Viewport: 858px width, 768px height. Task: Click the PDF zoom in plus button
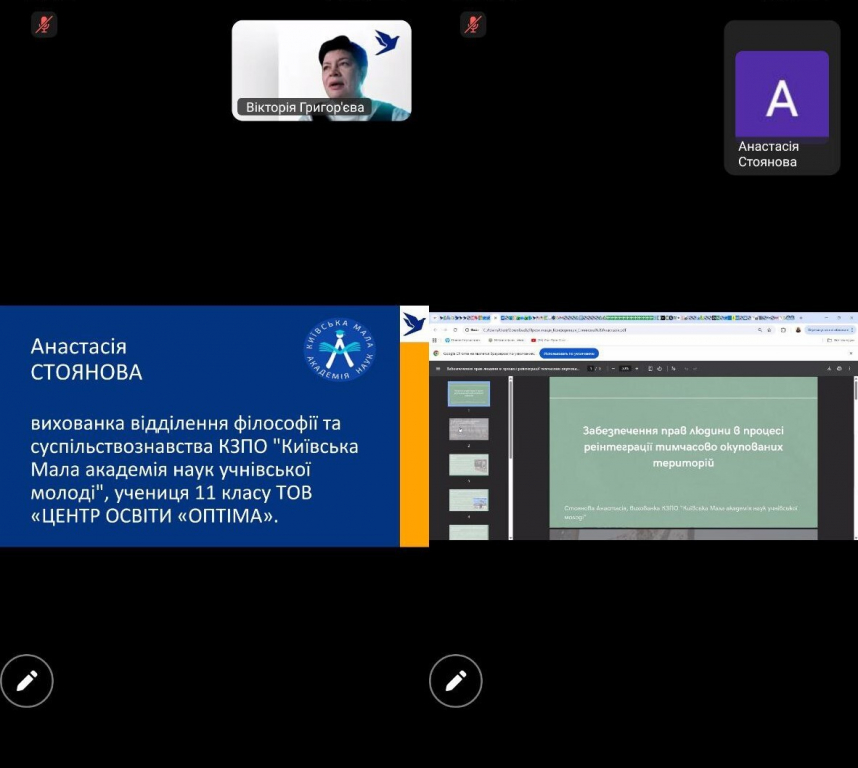(x=637, y=368)
